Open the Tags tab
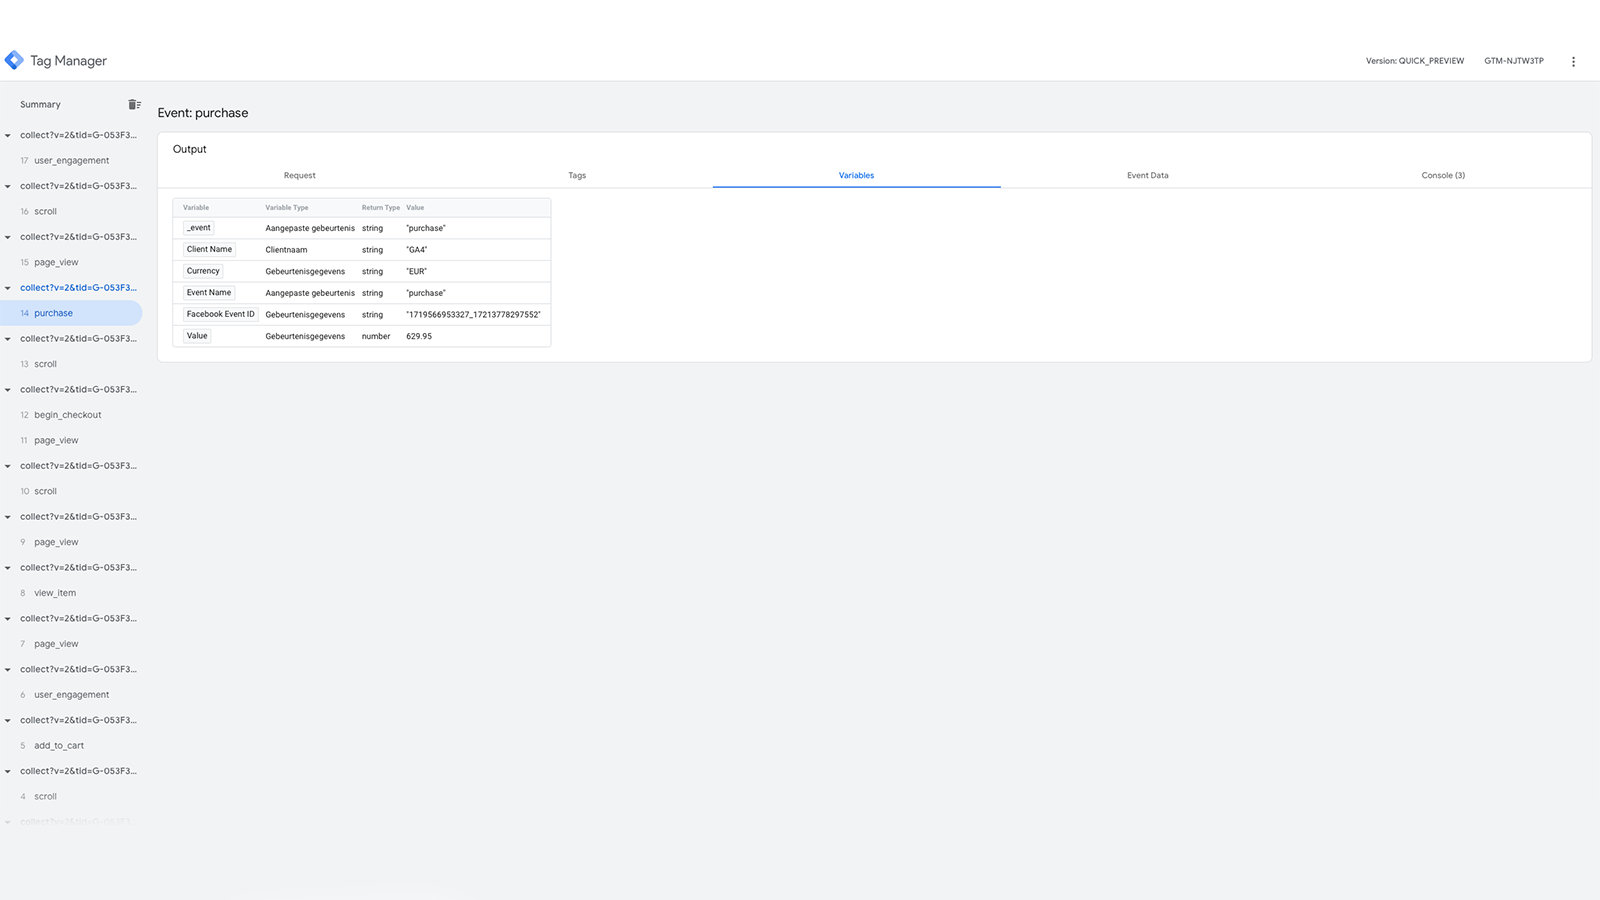This screenshot has height=900, width=1600. 577,175
